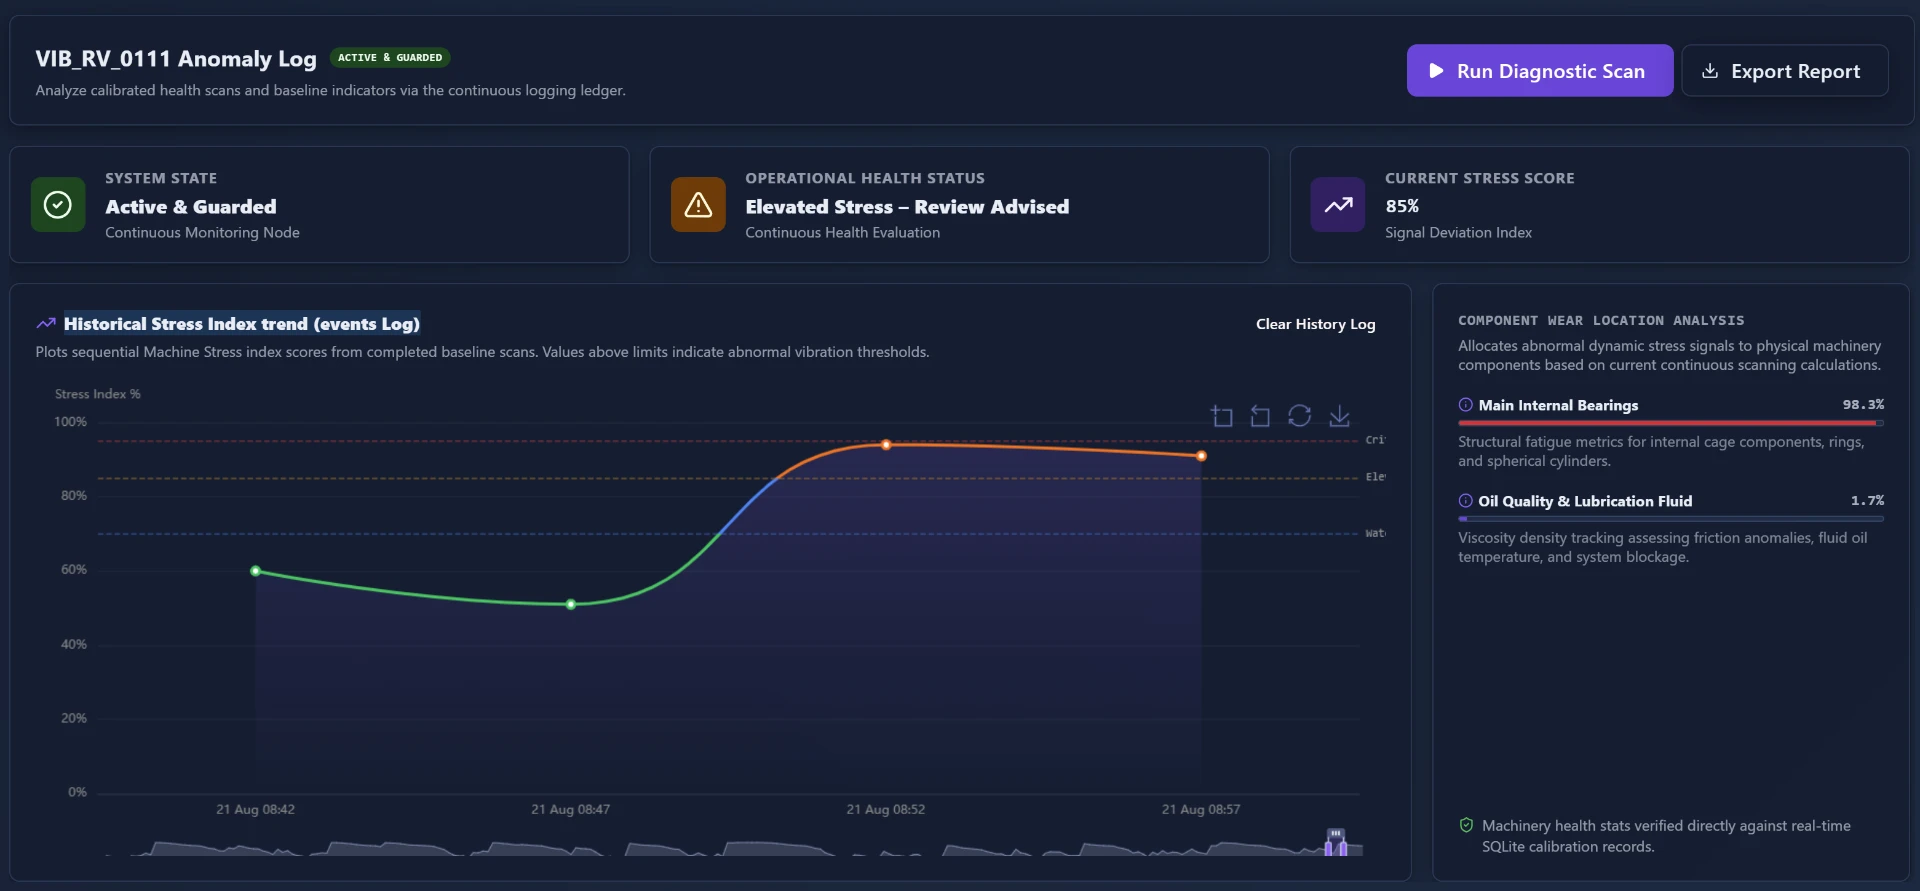This screenshot has width=1920, height=891.
Task: Click the purple data zoom handle below the chart
Action: pos(1336,842)
